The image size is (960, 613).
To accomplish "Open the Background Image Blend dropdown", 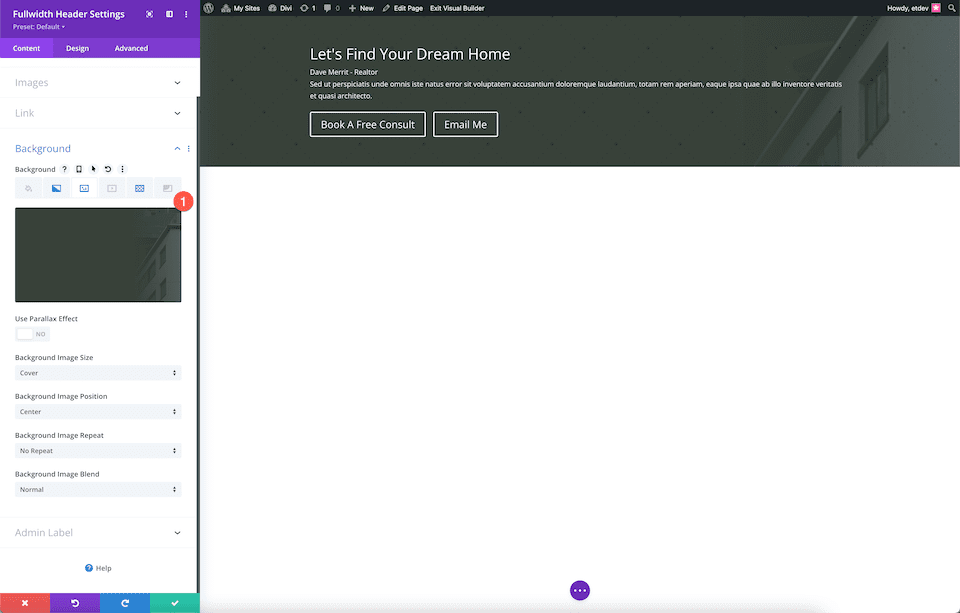I will tap(98, 490).
